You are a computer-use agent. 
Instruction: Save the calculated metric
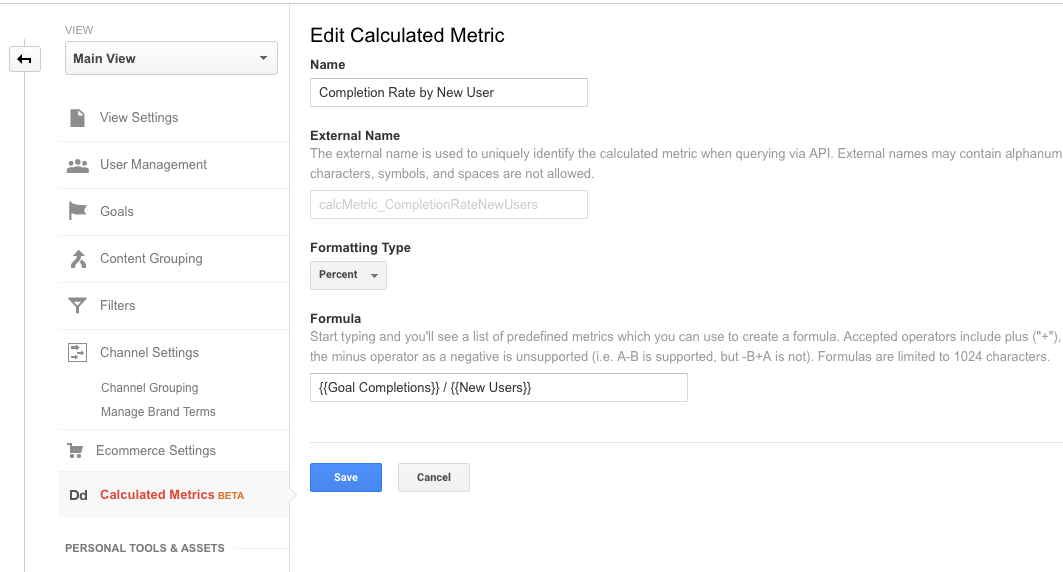tap(346, 477)
